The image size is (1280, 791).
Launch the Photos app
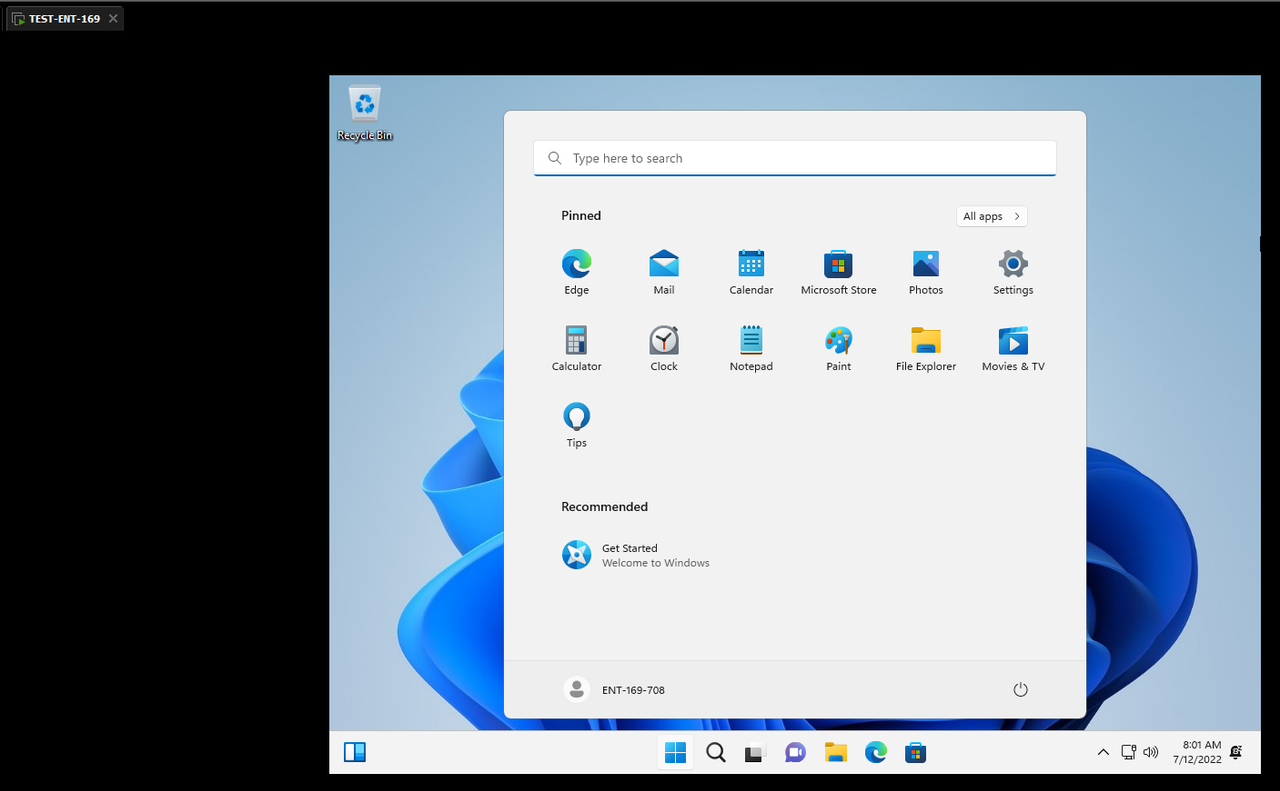point(926,272)
